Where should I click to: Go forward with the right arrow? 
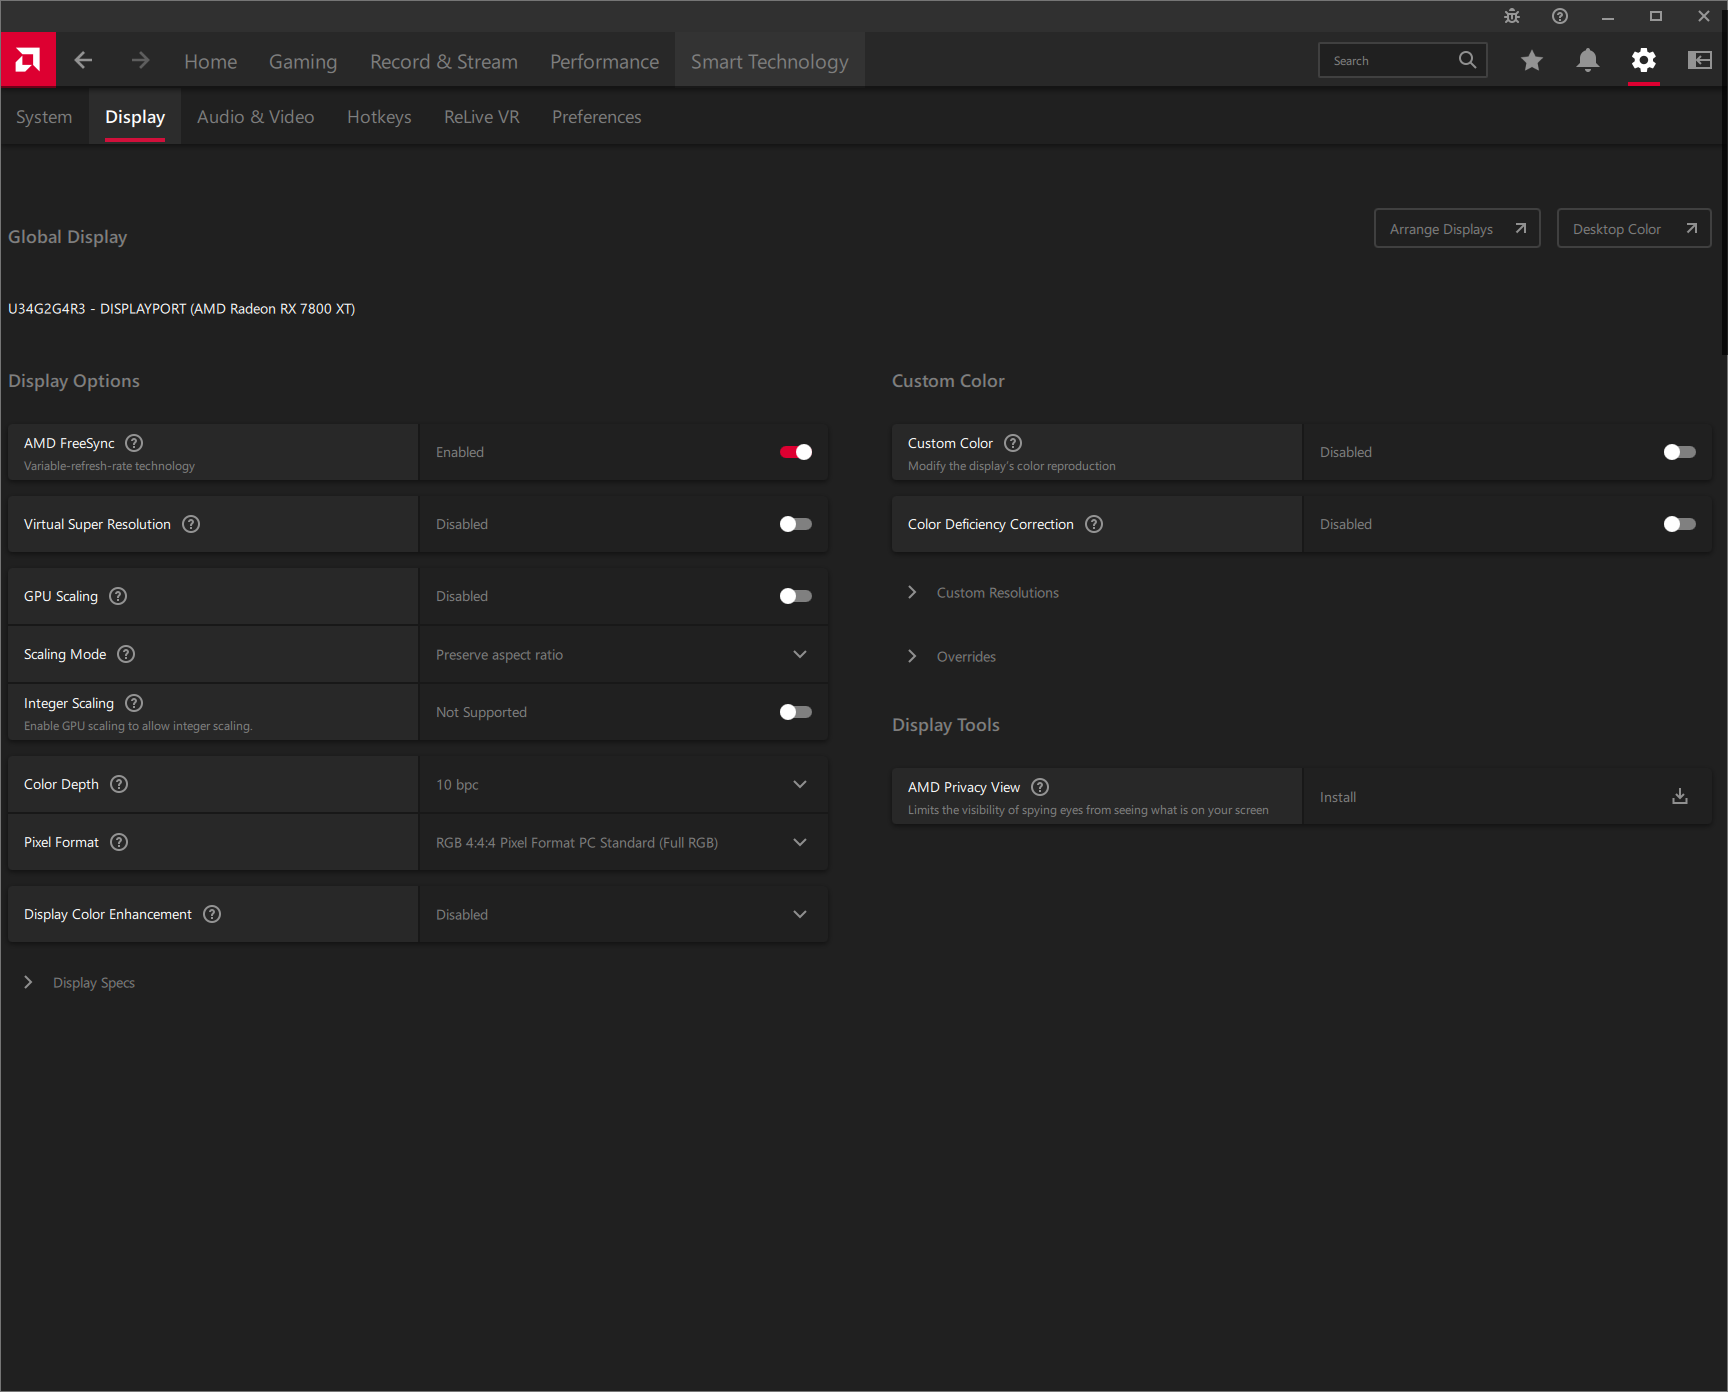coord(140,61)
